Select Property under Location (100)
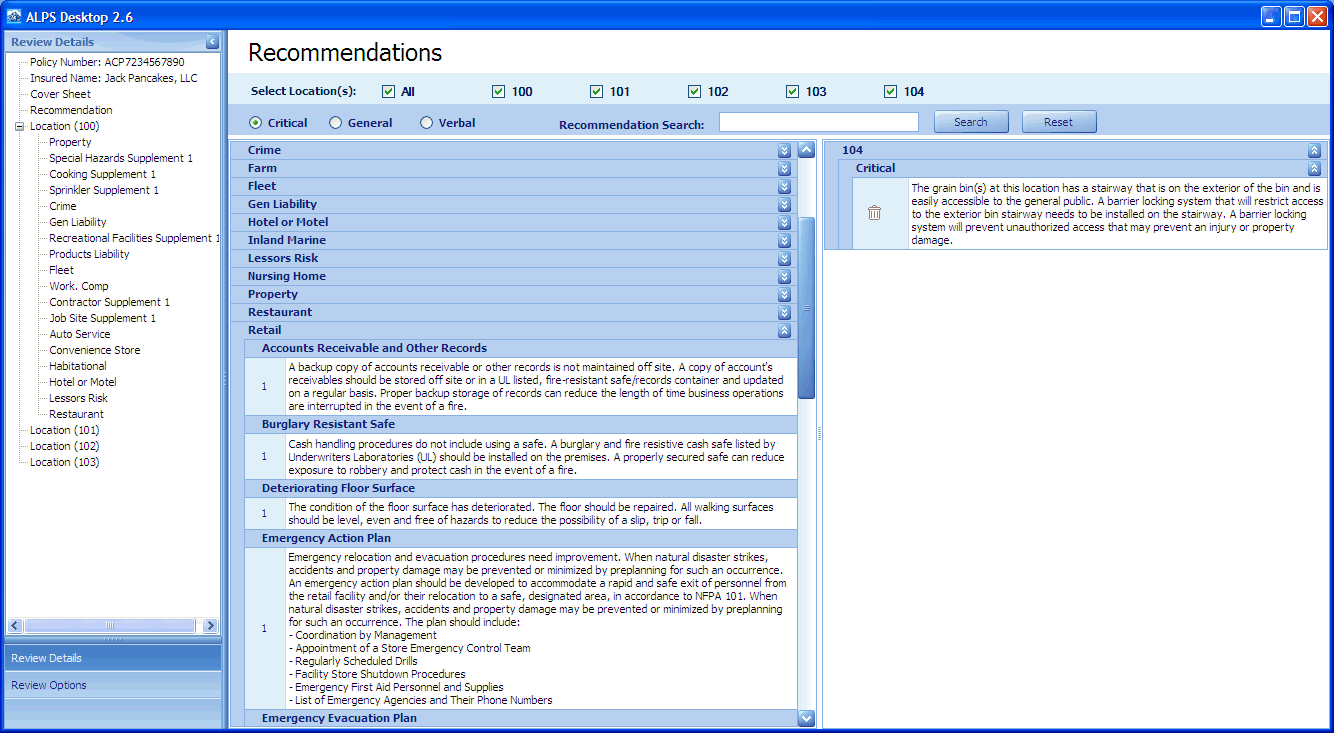 70,142
